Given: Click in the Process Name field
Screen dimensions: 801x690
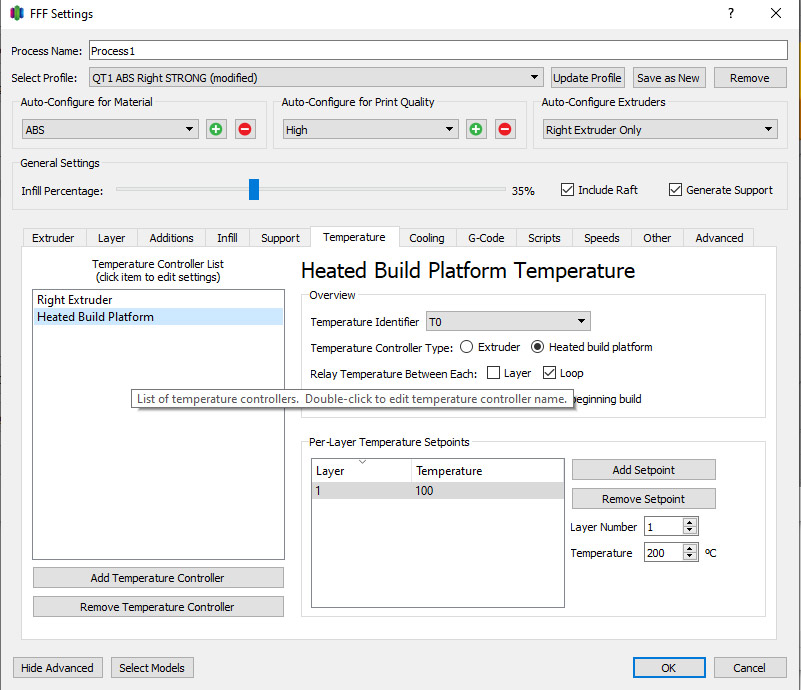Looking at the screenshot, I should tap(438, 51).
